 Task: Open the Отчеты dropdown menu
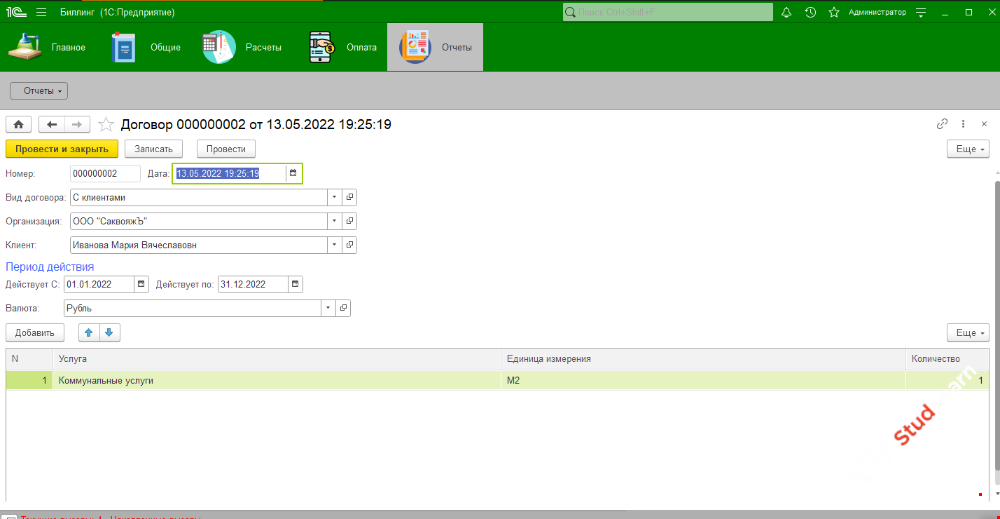[38, 91]
